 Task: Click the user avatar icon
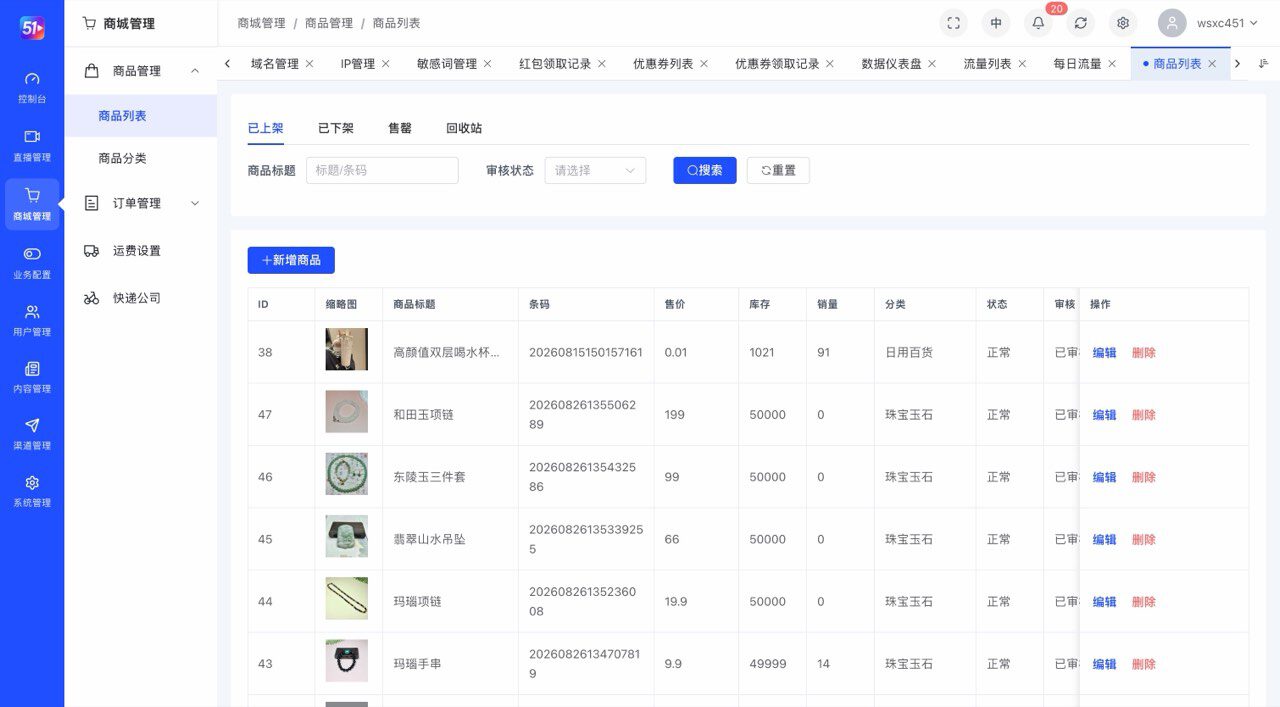(x=1172, y=23)
